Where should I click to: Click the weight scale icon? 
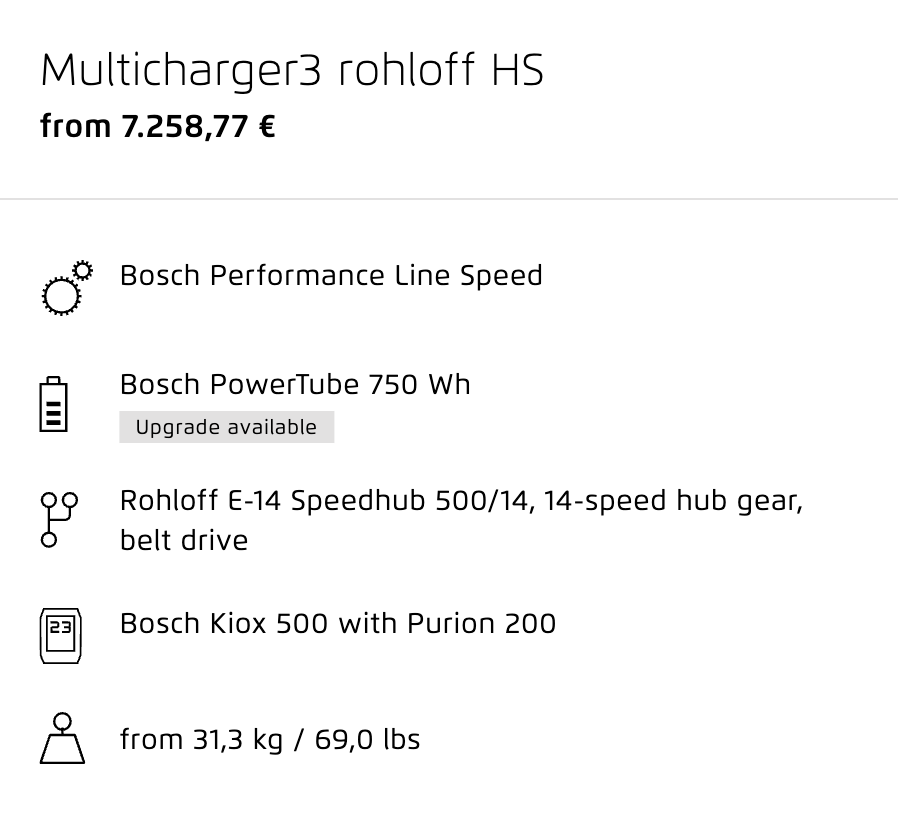tap(62, 738)
